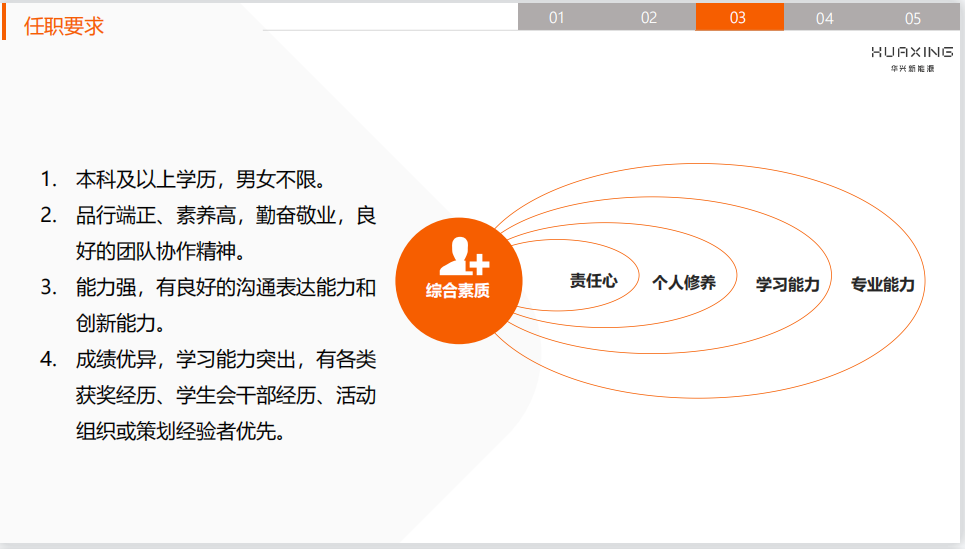Select the 综合素质 label in the circle
Image resolution: width=965 pixels, height=549 pixels.
coord(459,292)
